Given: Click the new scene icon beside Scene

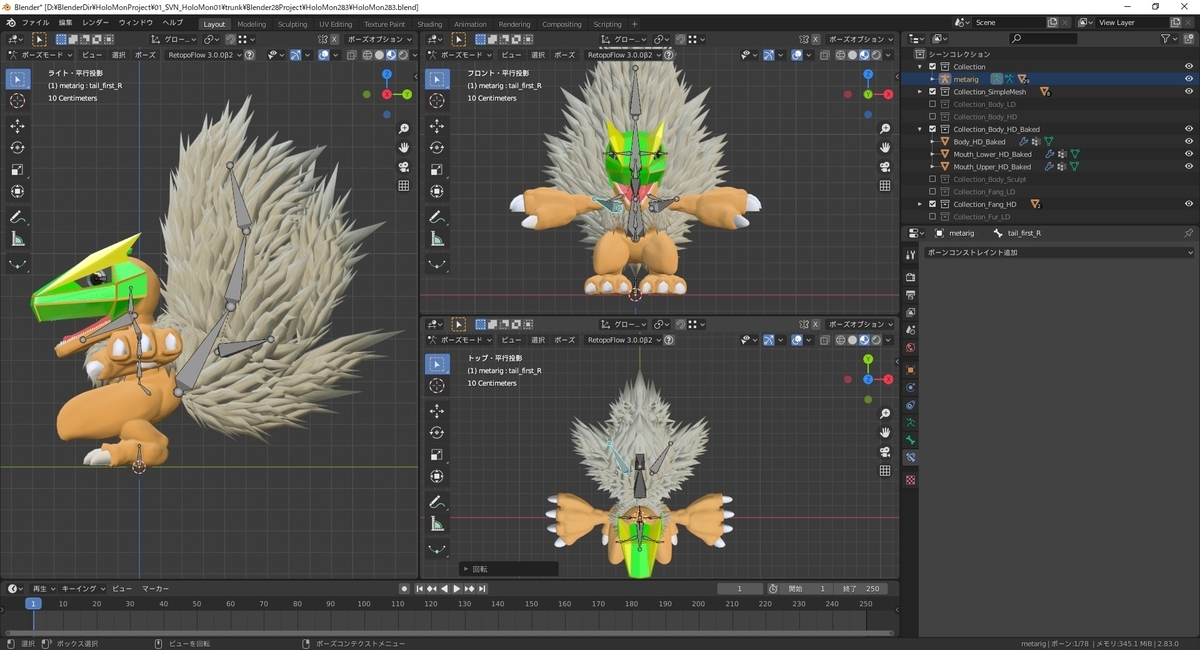Looking at the screenshot, I should pyautogui.click(x=1053, y=22).
